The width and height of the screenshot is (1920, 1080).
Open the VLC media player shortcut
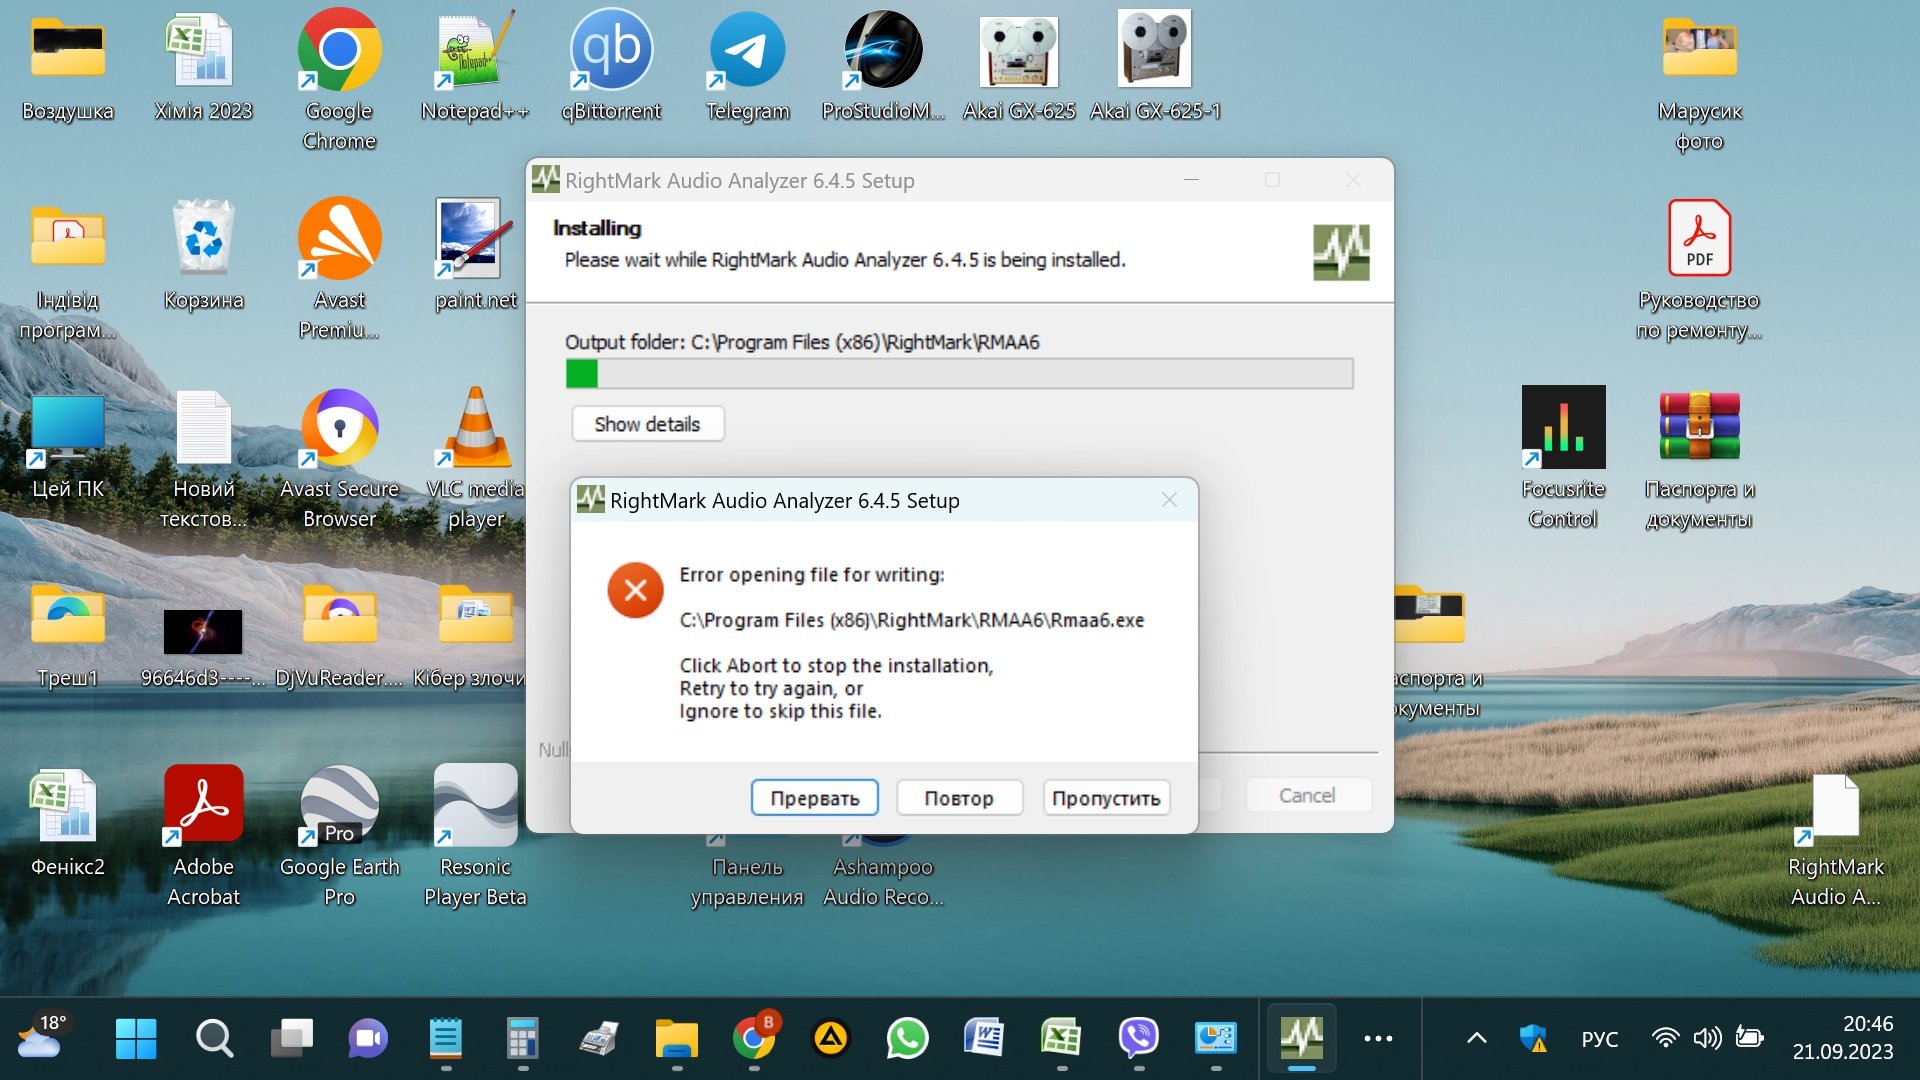[x=476, y=430]
